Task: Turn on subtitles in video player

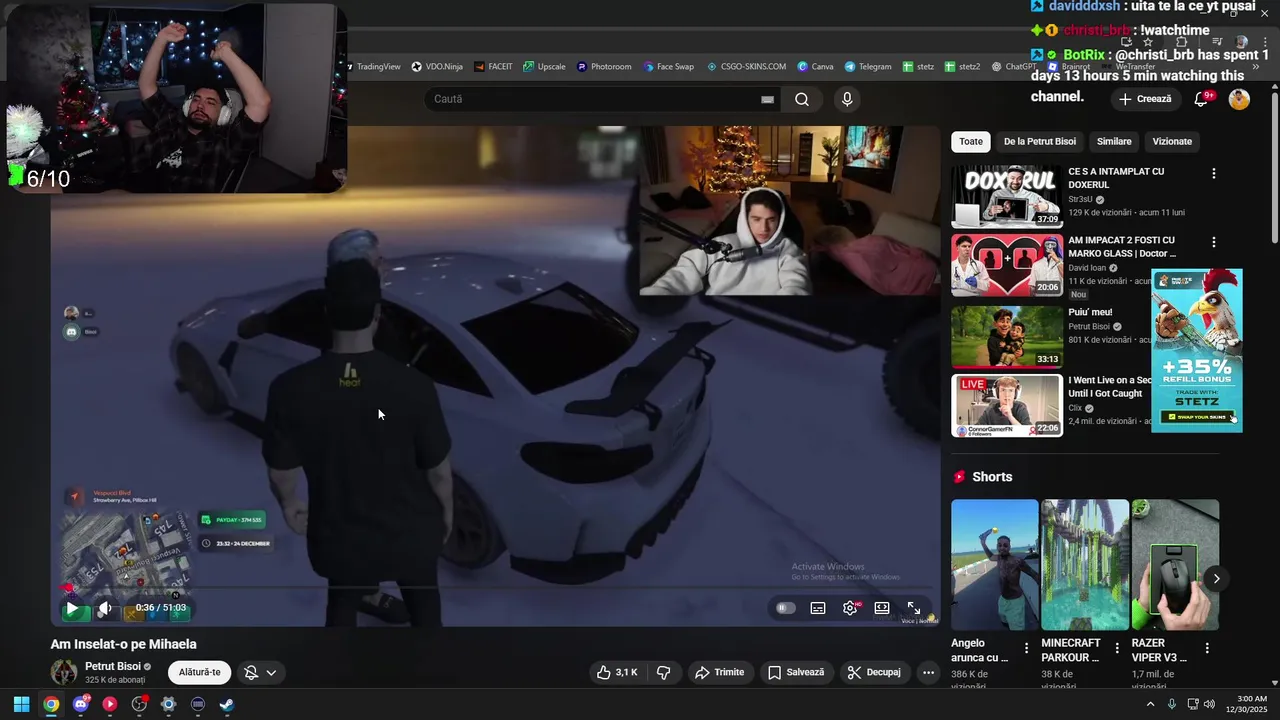Action: 818,608
